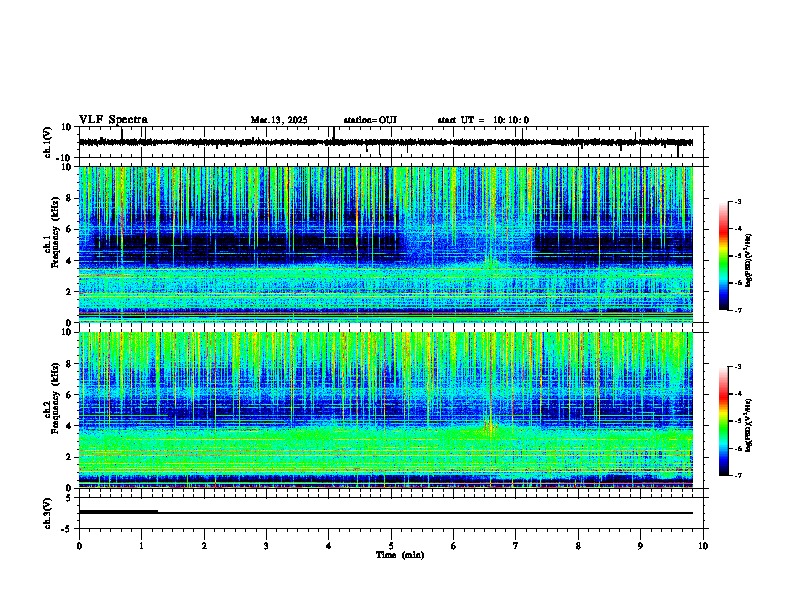The width and height of the screenshot is (792, 612).
Task: Click time axis tick label "1"
Action: click(x=141, y=546)
